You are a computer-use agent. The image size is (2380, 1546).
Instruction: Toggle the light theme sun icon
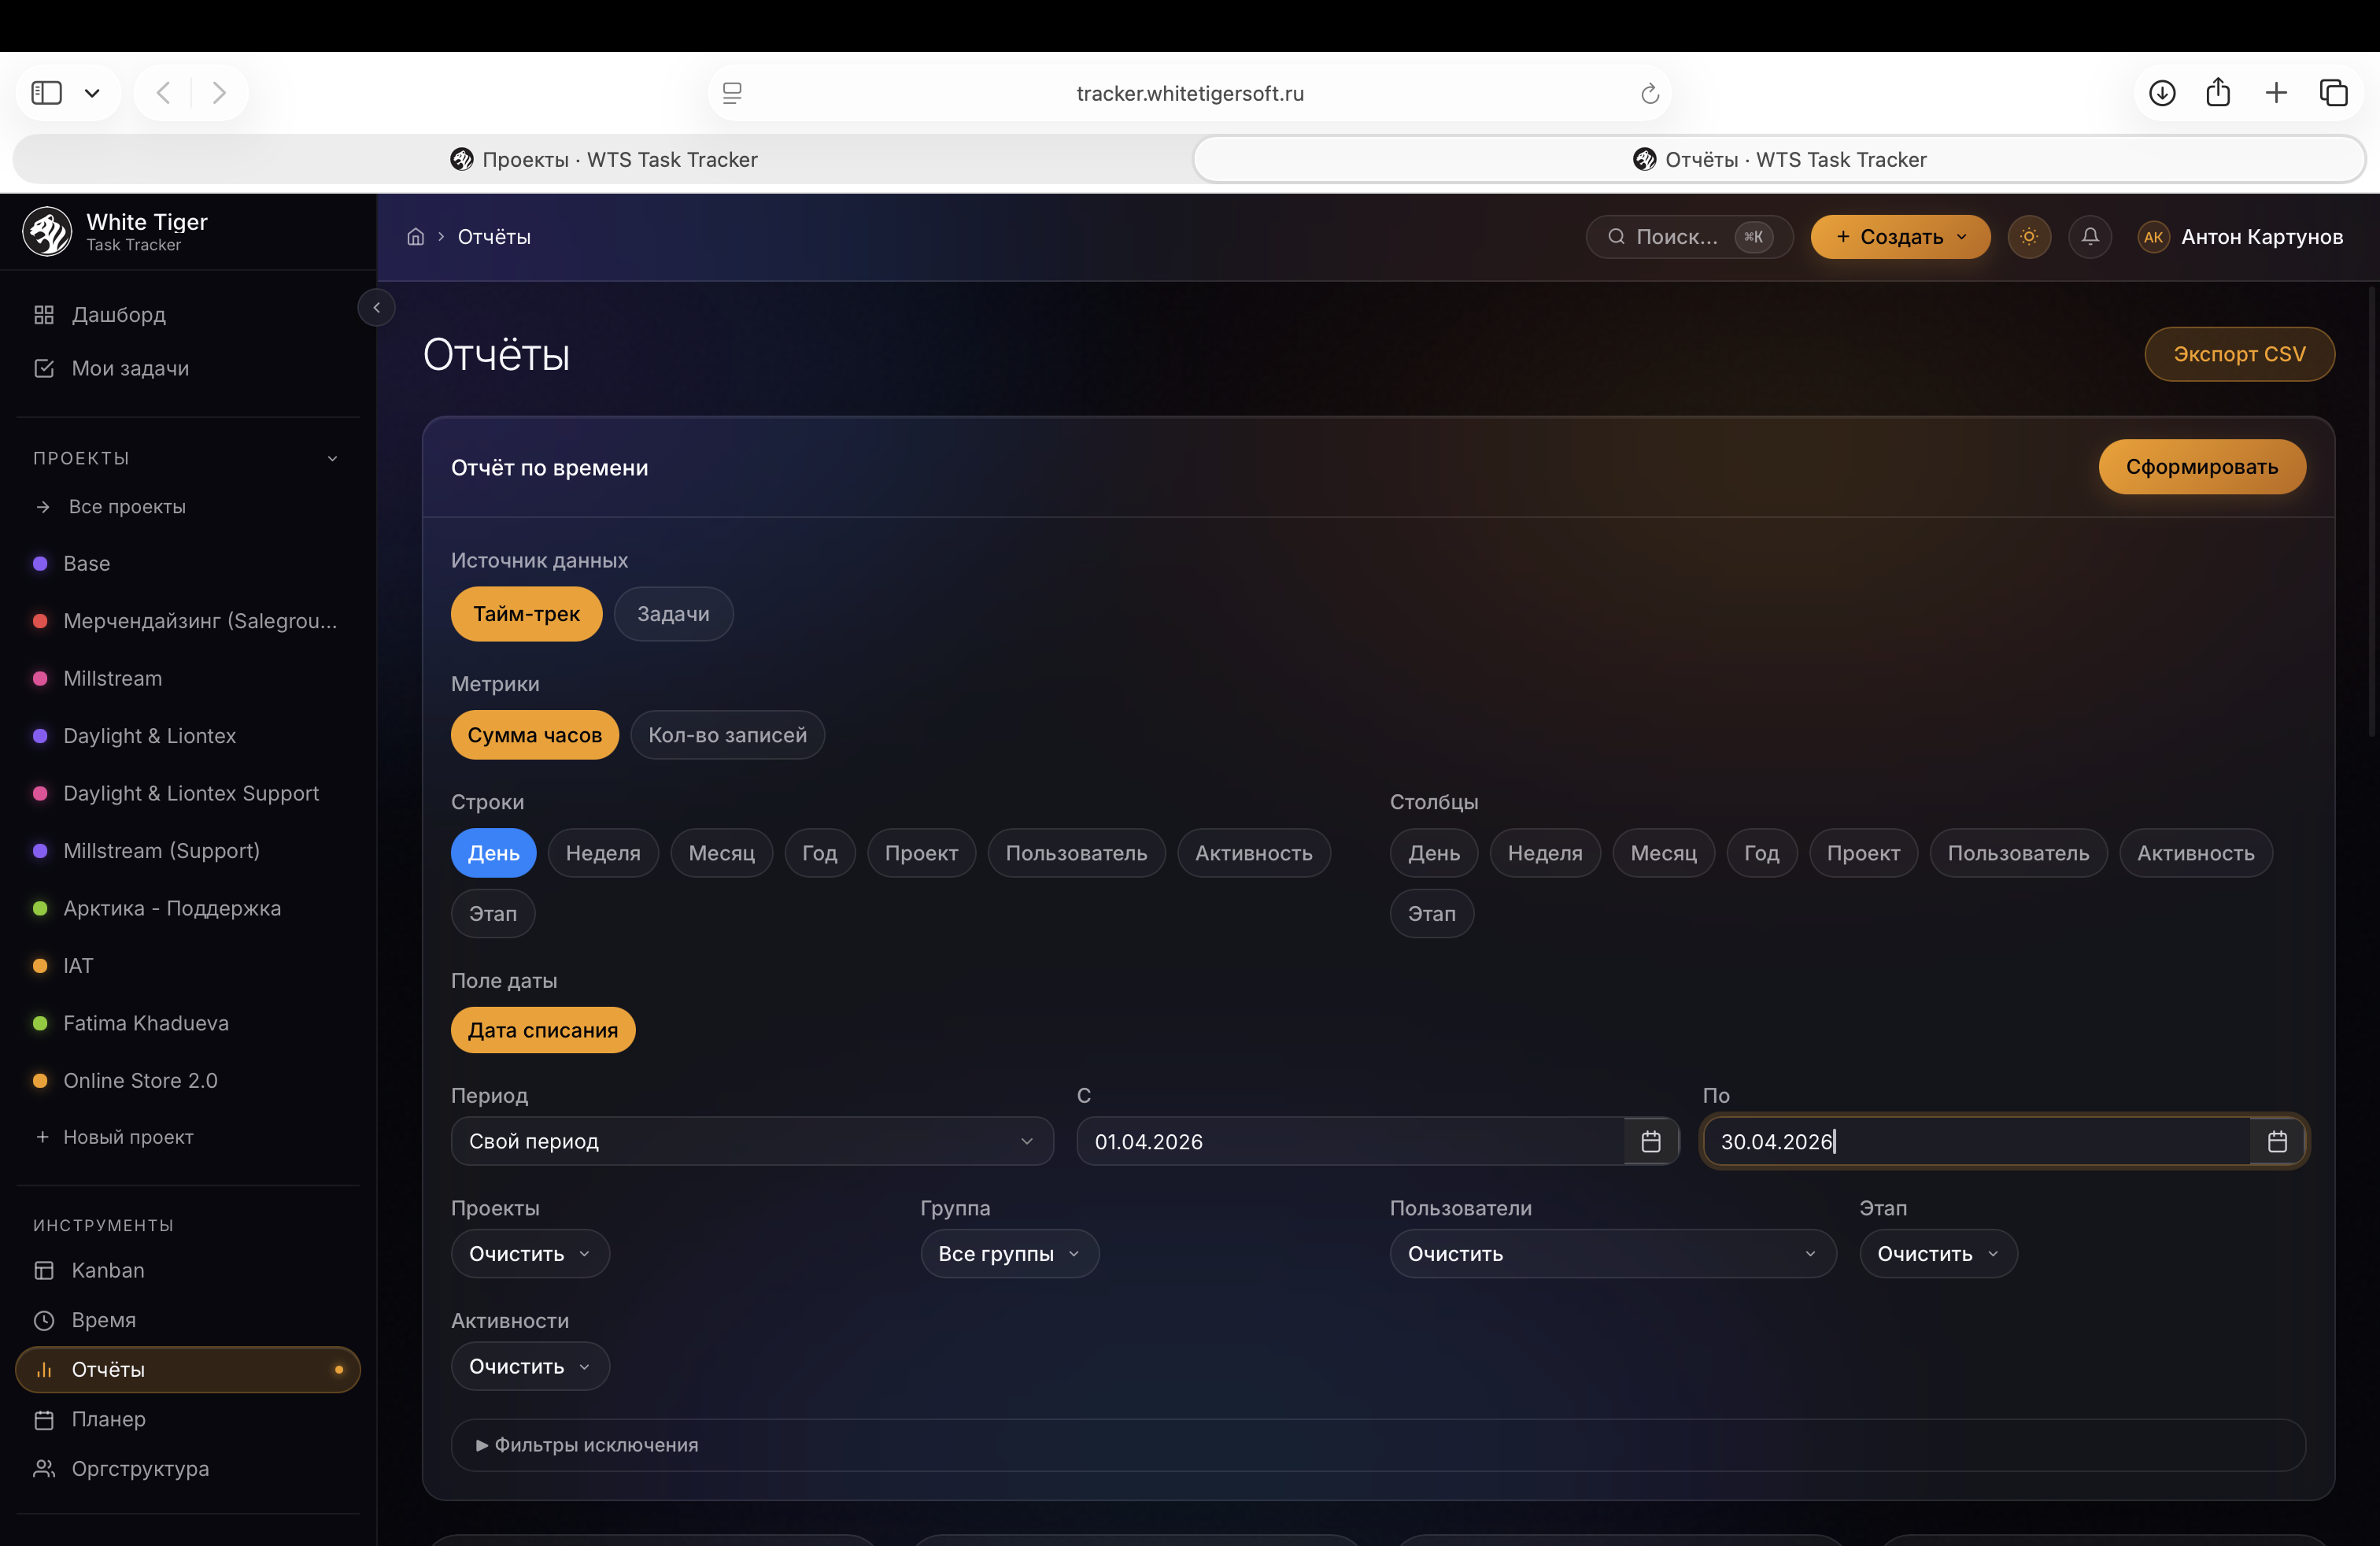click(2029, 237)
